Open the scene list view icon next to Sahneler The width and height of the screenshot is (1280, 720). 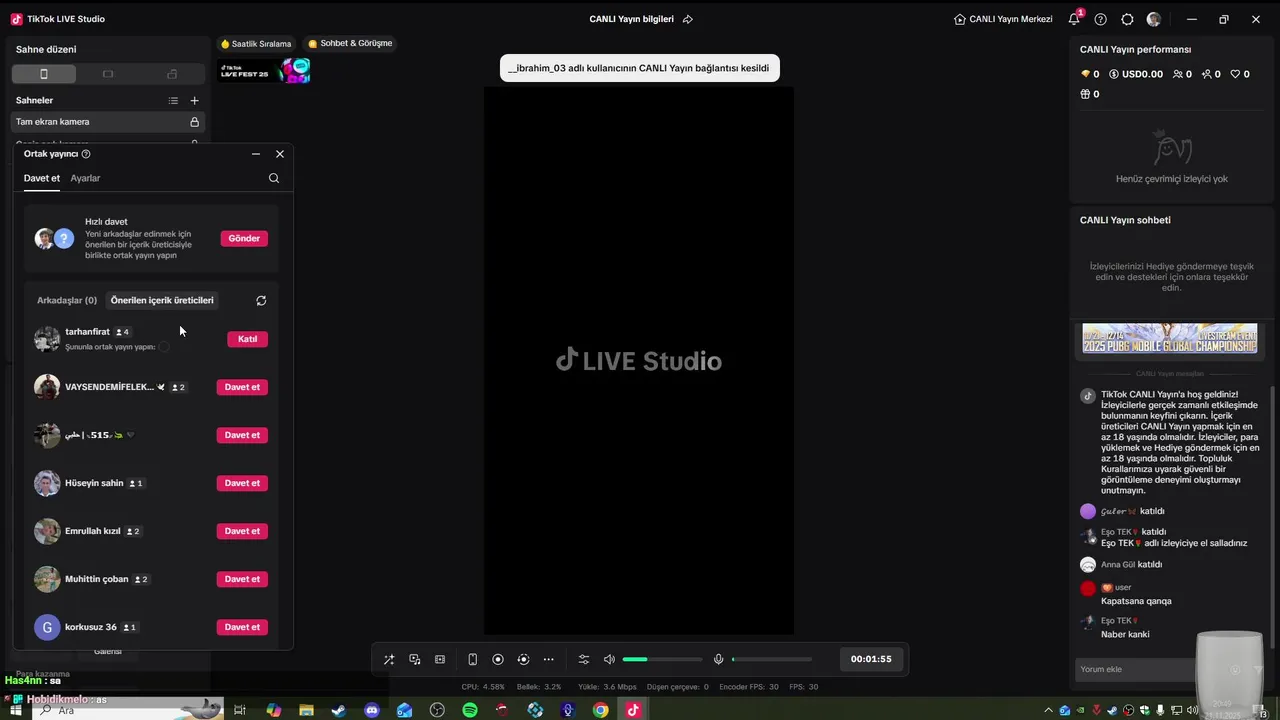coord(173,100)
